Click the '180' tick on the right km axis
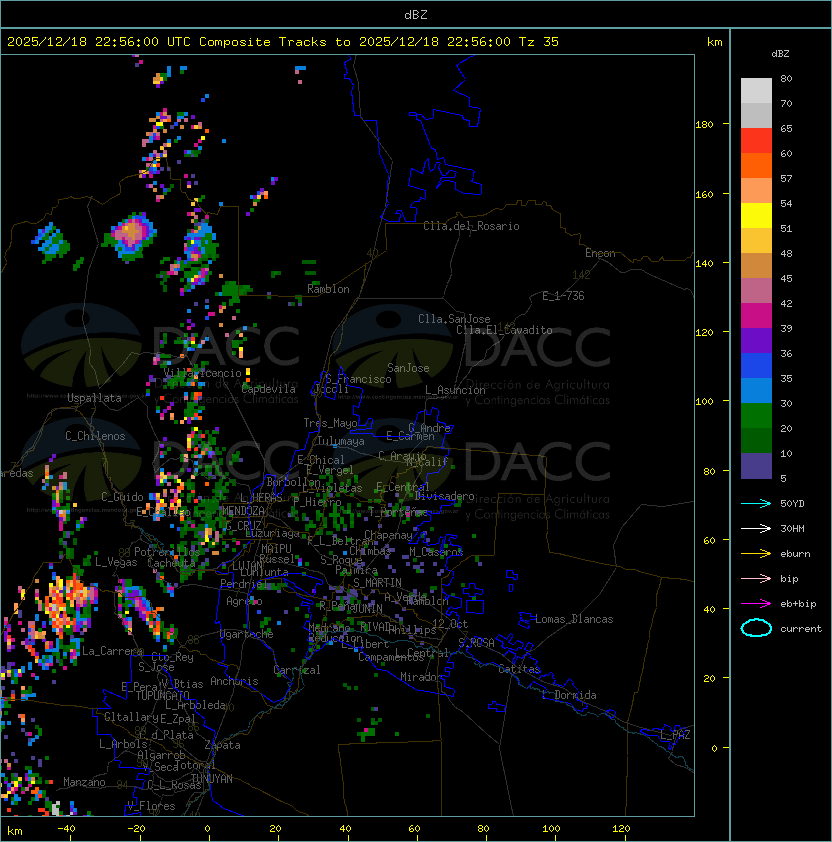 pyautogui.click(x=704, y=125)
